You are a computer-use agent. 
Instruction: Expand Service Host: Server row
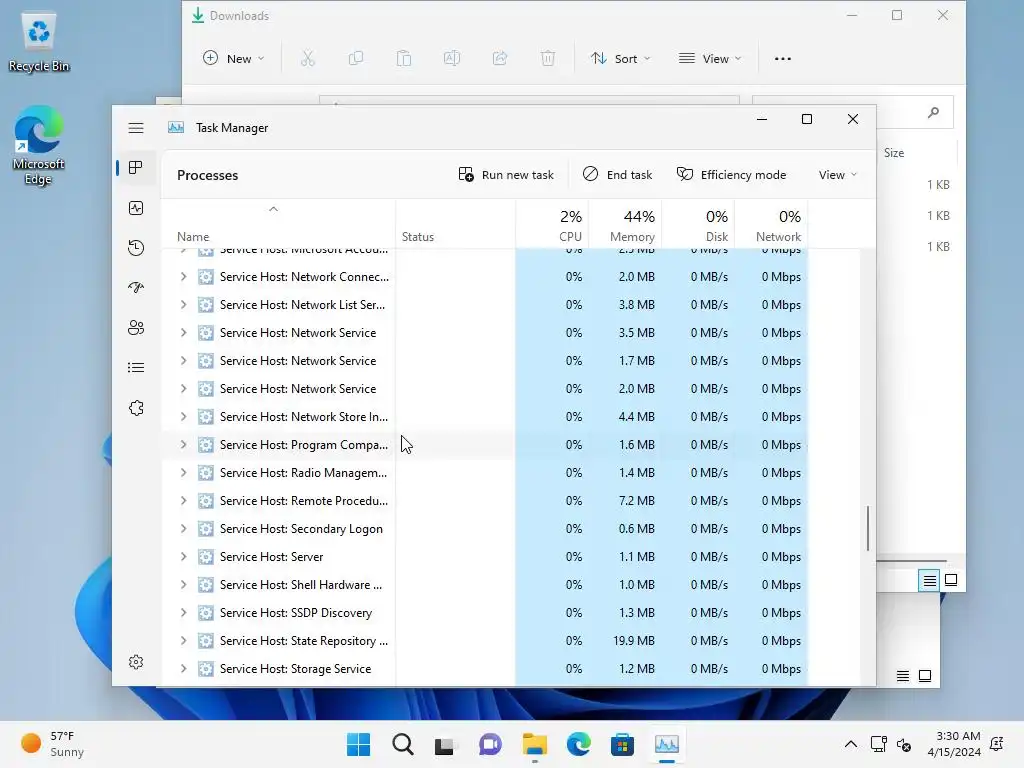coord(184,557)
